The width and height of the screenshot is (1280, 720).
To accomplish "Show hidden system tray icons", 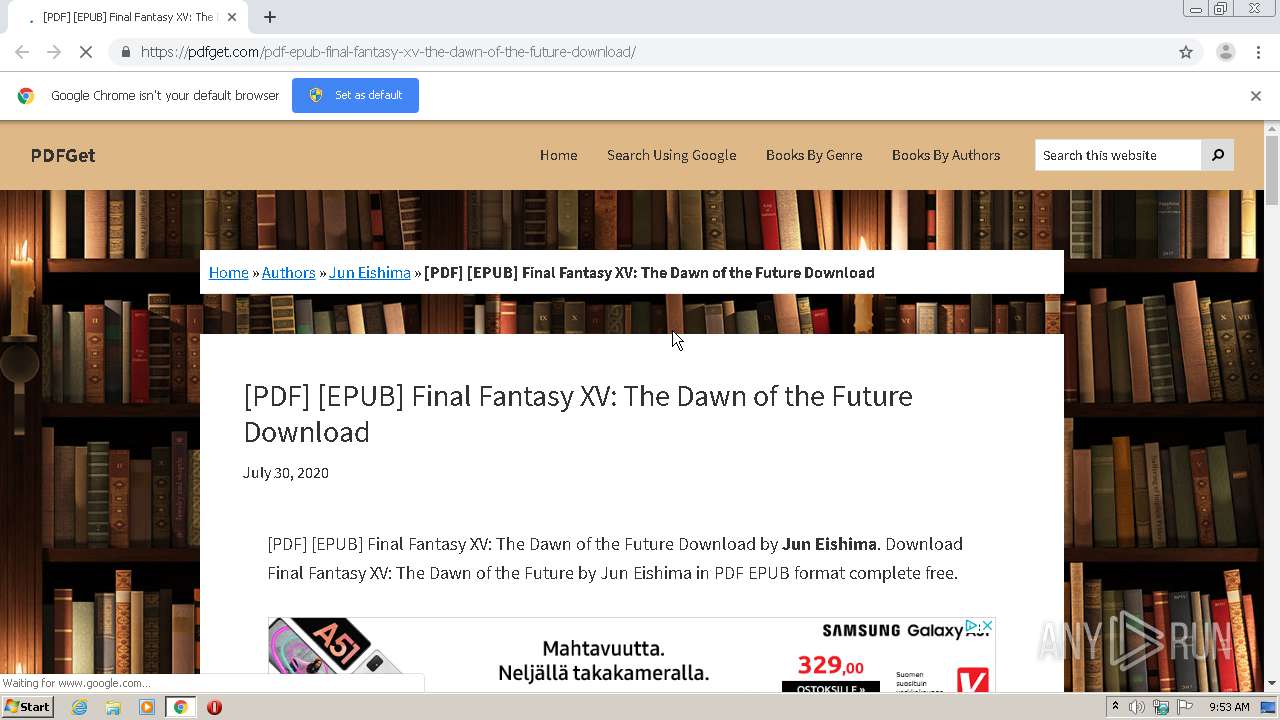I will click(x=1115, y=707).
